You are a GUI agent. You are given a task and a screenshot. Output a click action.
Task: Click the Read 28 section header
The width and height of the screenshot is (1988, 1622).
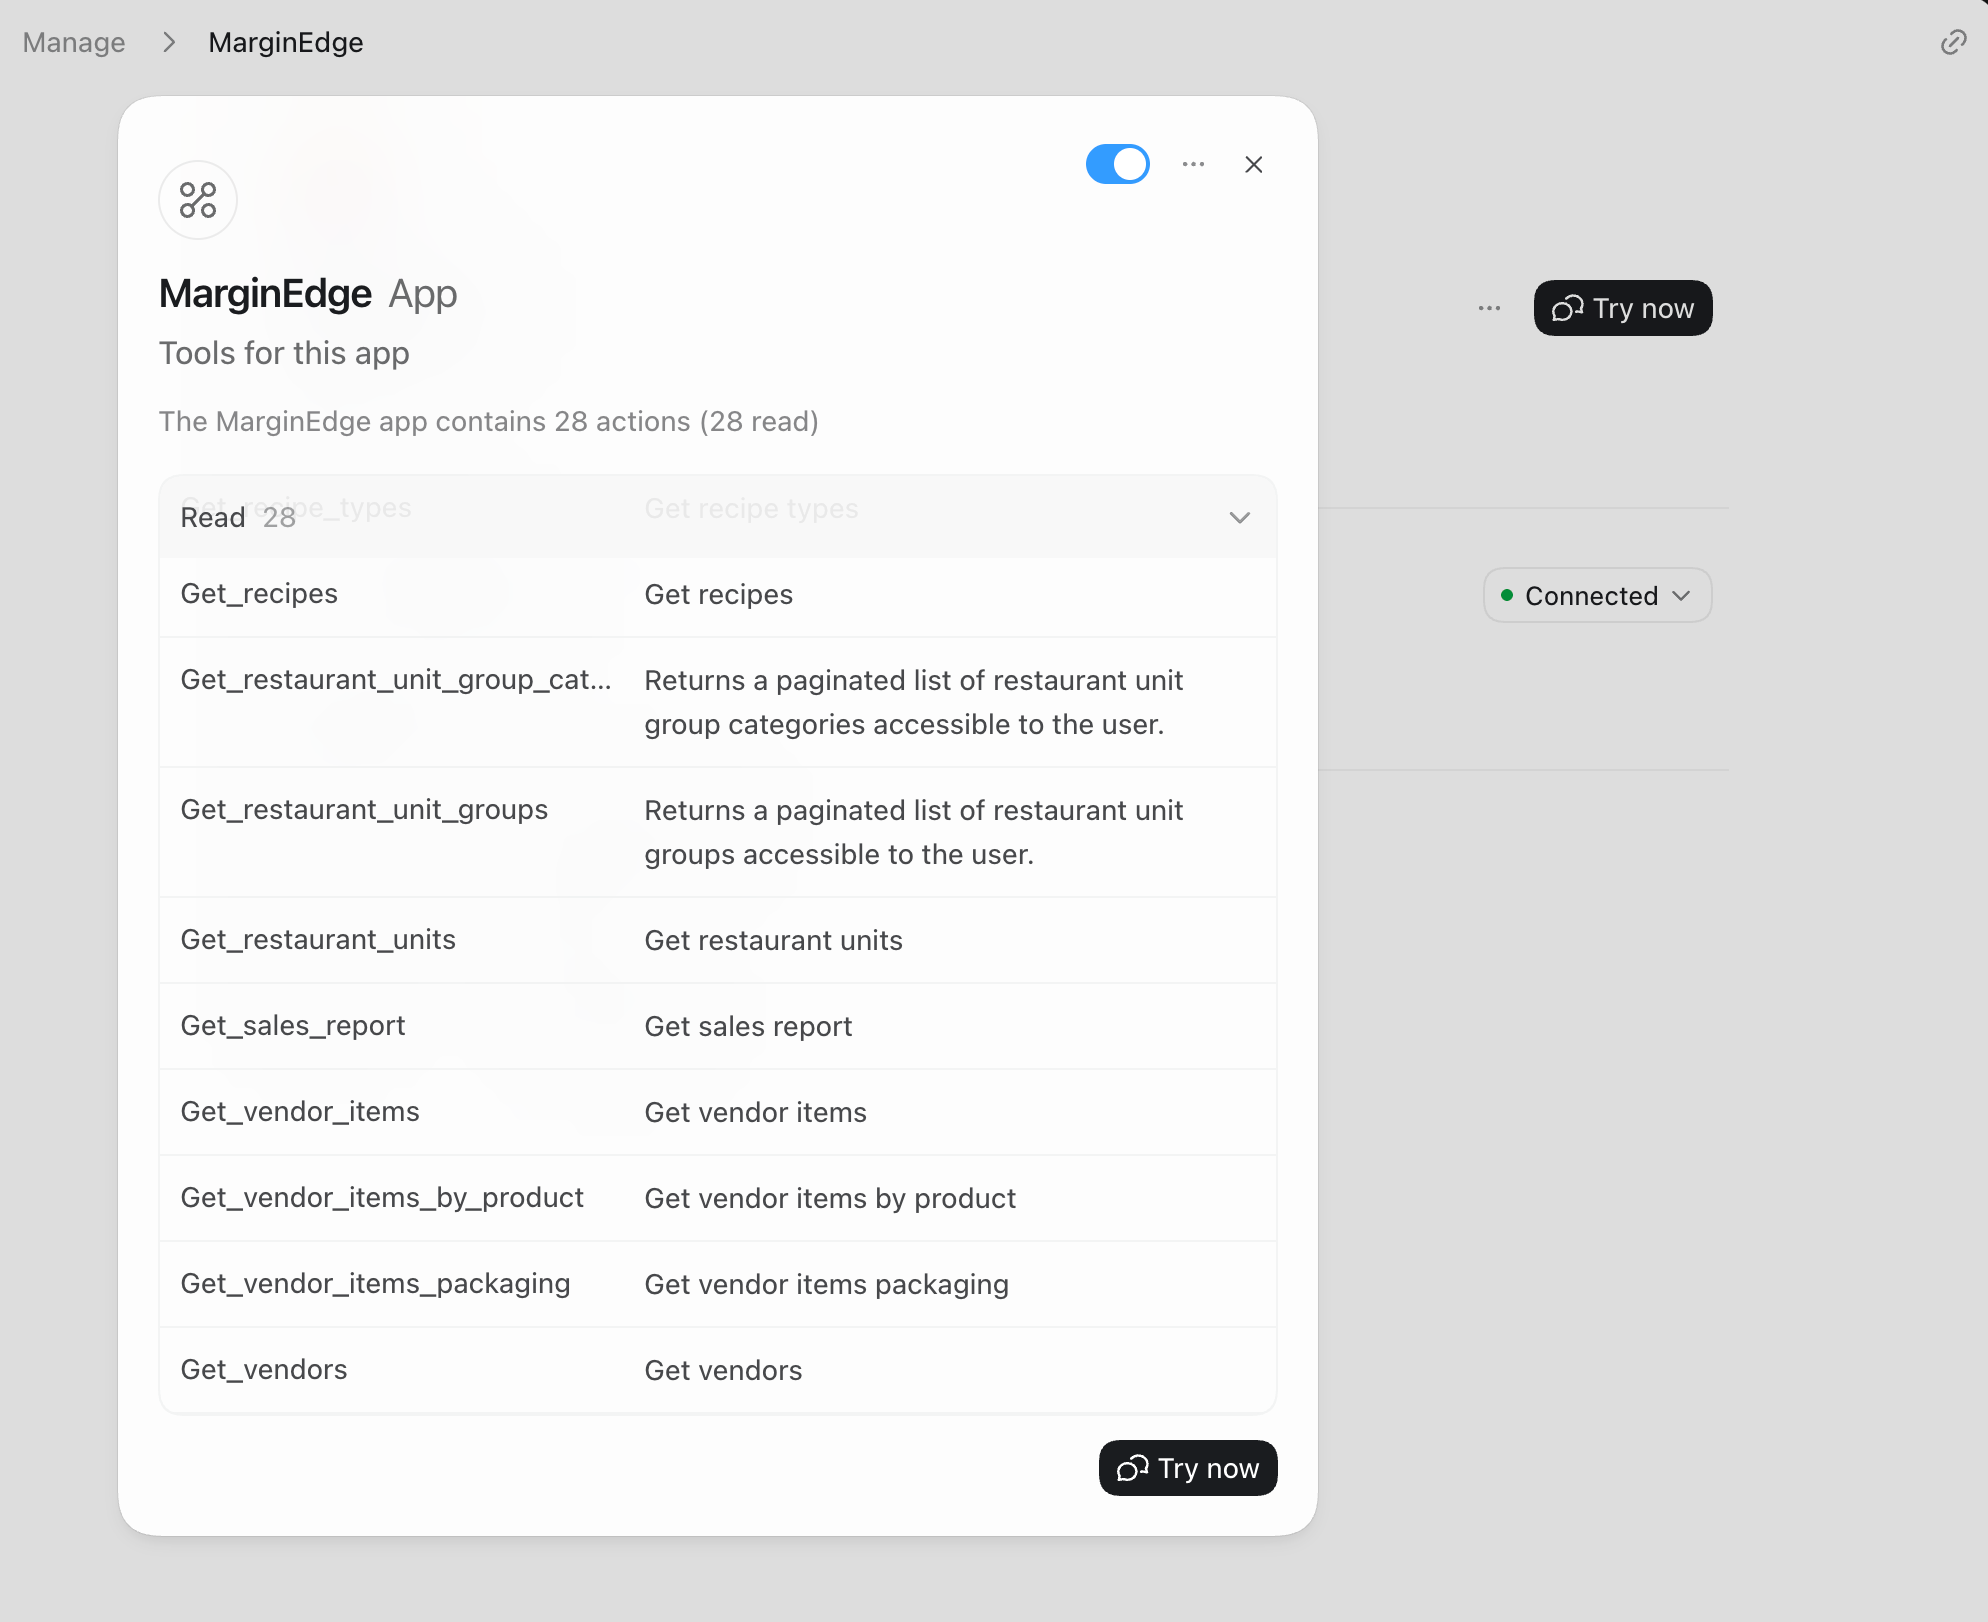pyautogui.click(x=718, y=517)
